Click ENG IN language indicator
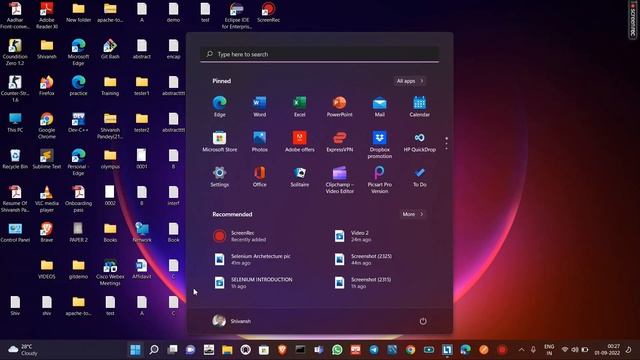640x360 pixels. (549, 350)
